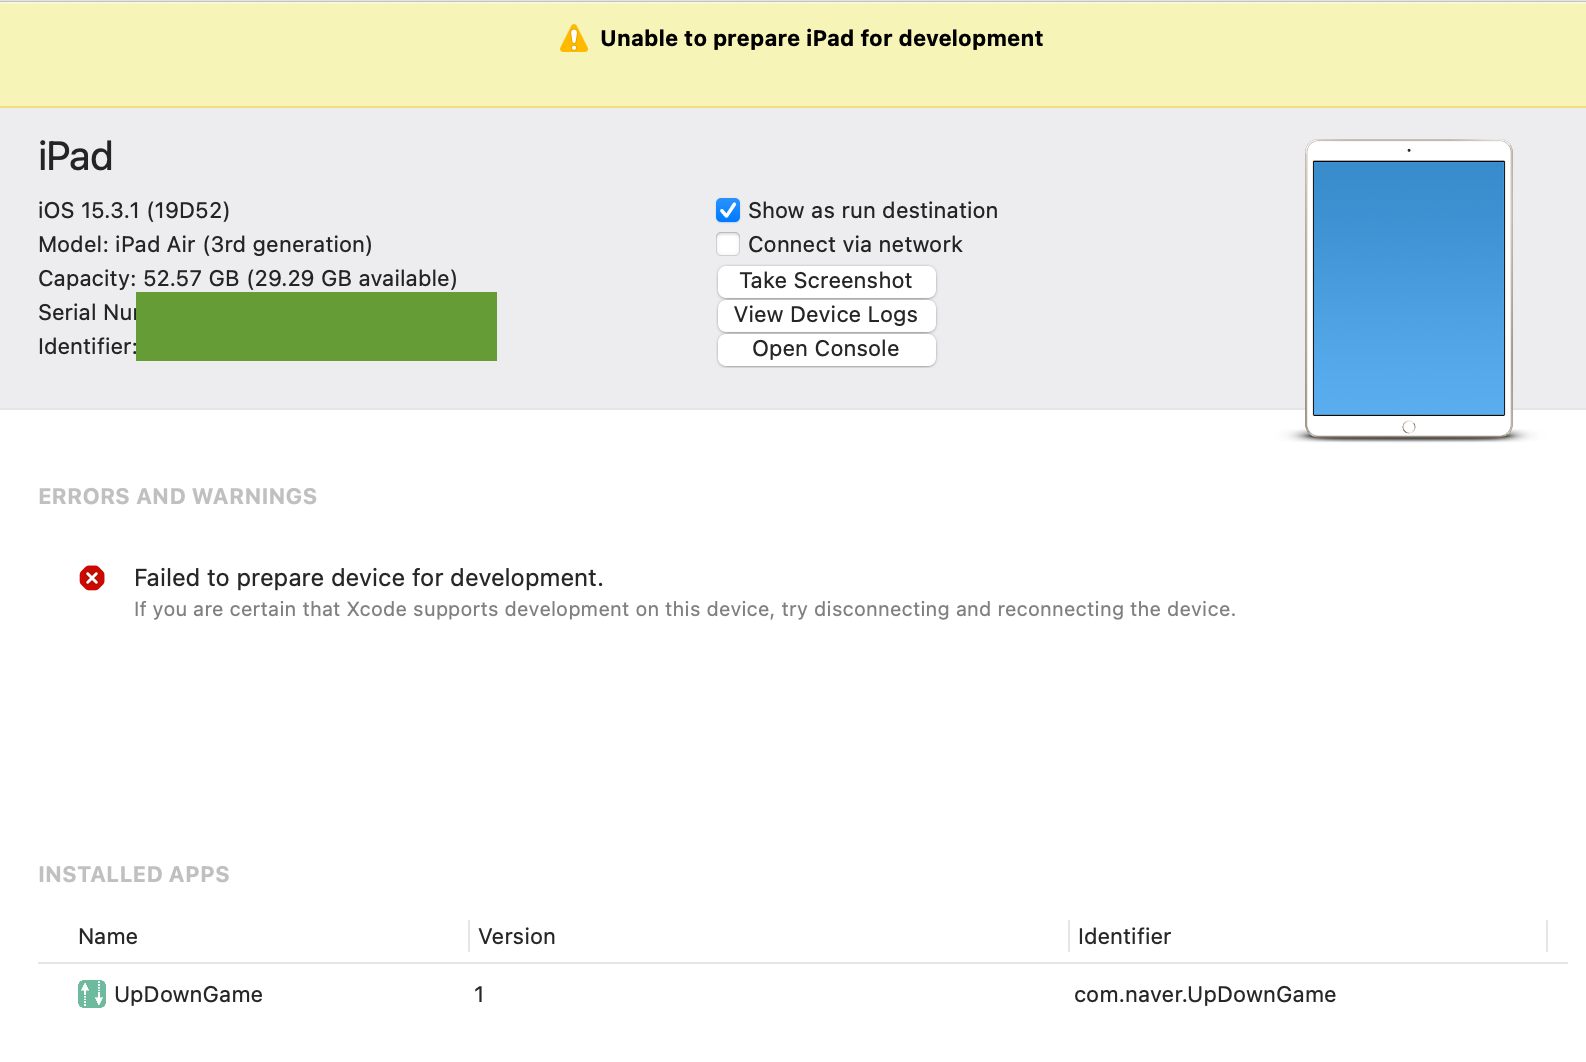Click 'Failed to prepare device for development.' message
Image resolution: width=1586 pixels, height=1062 pixels.
368,578
